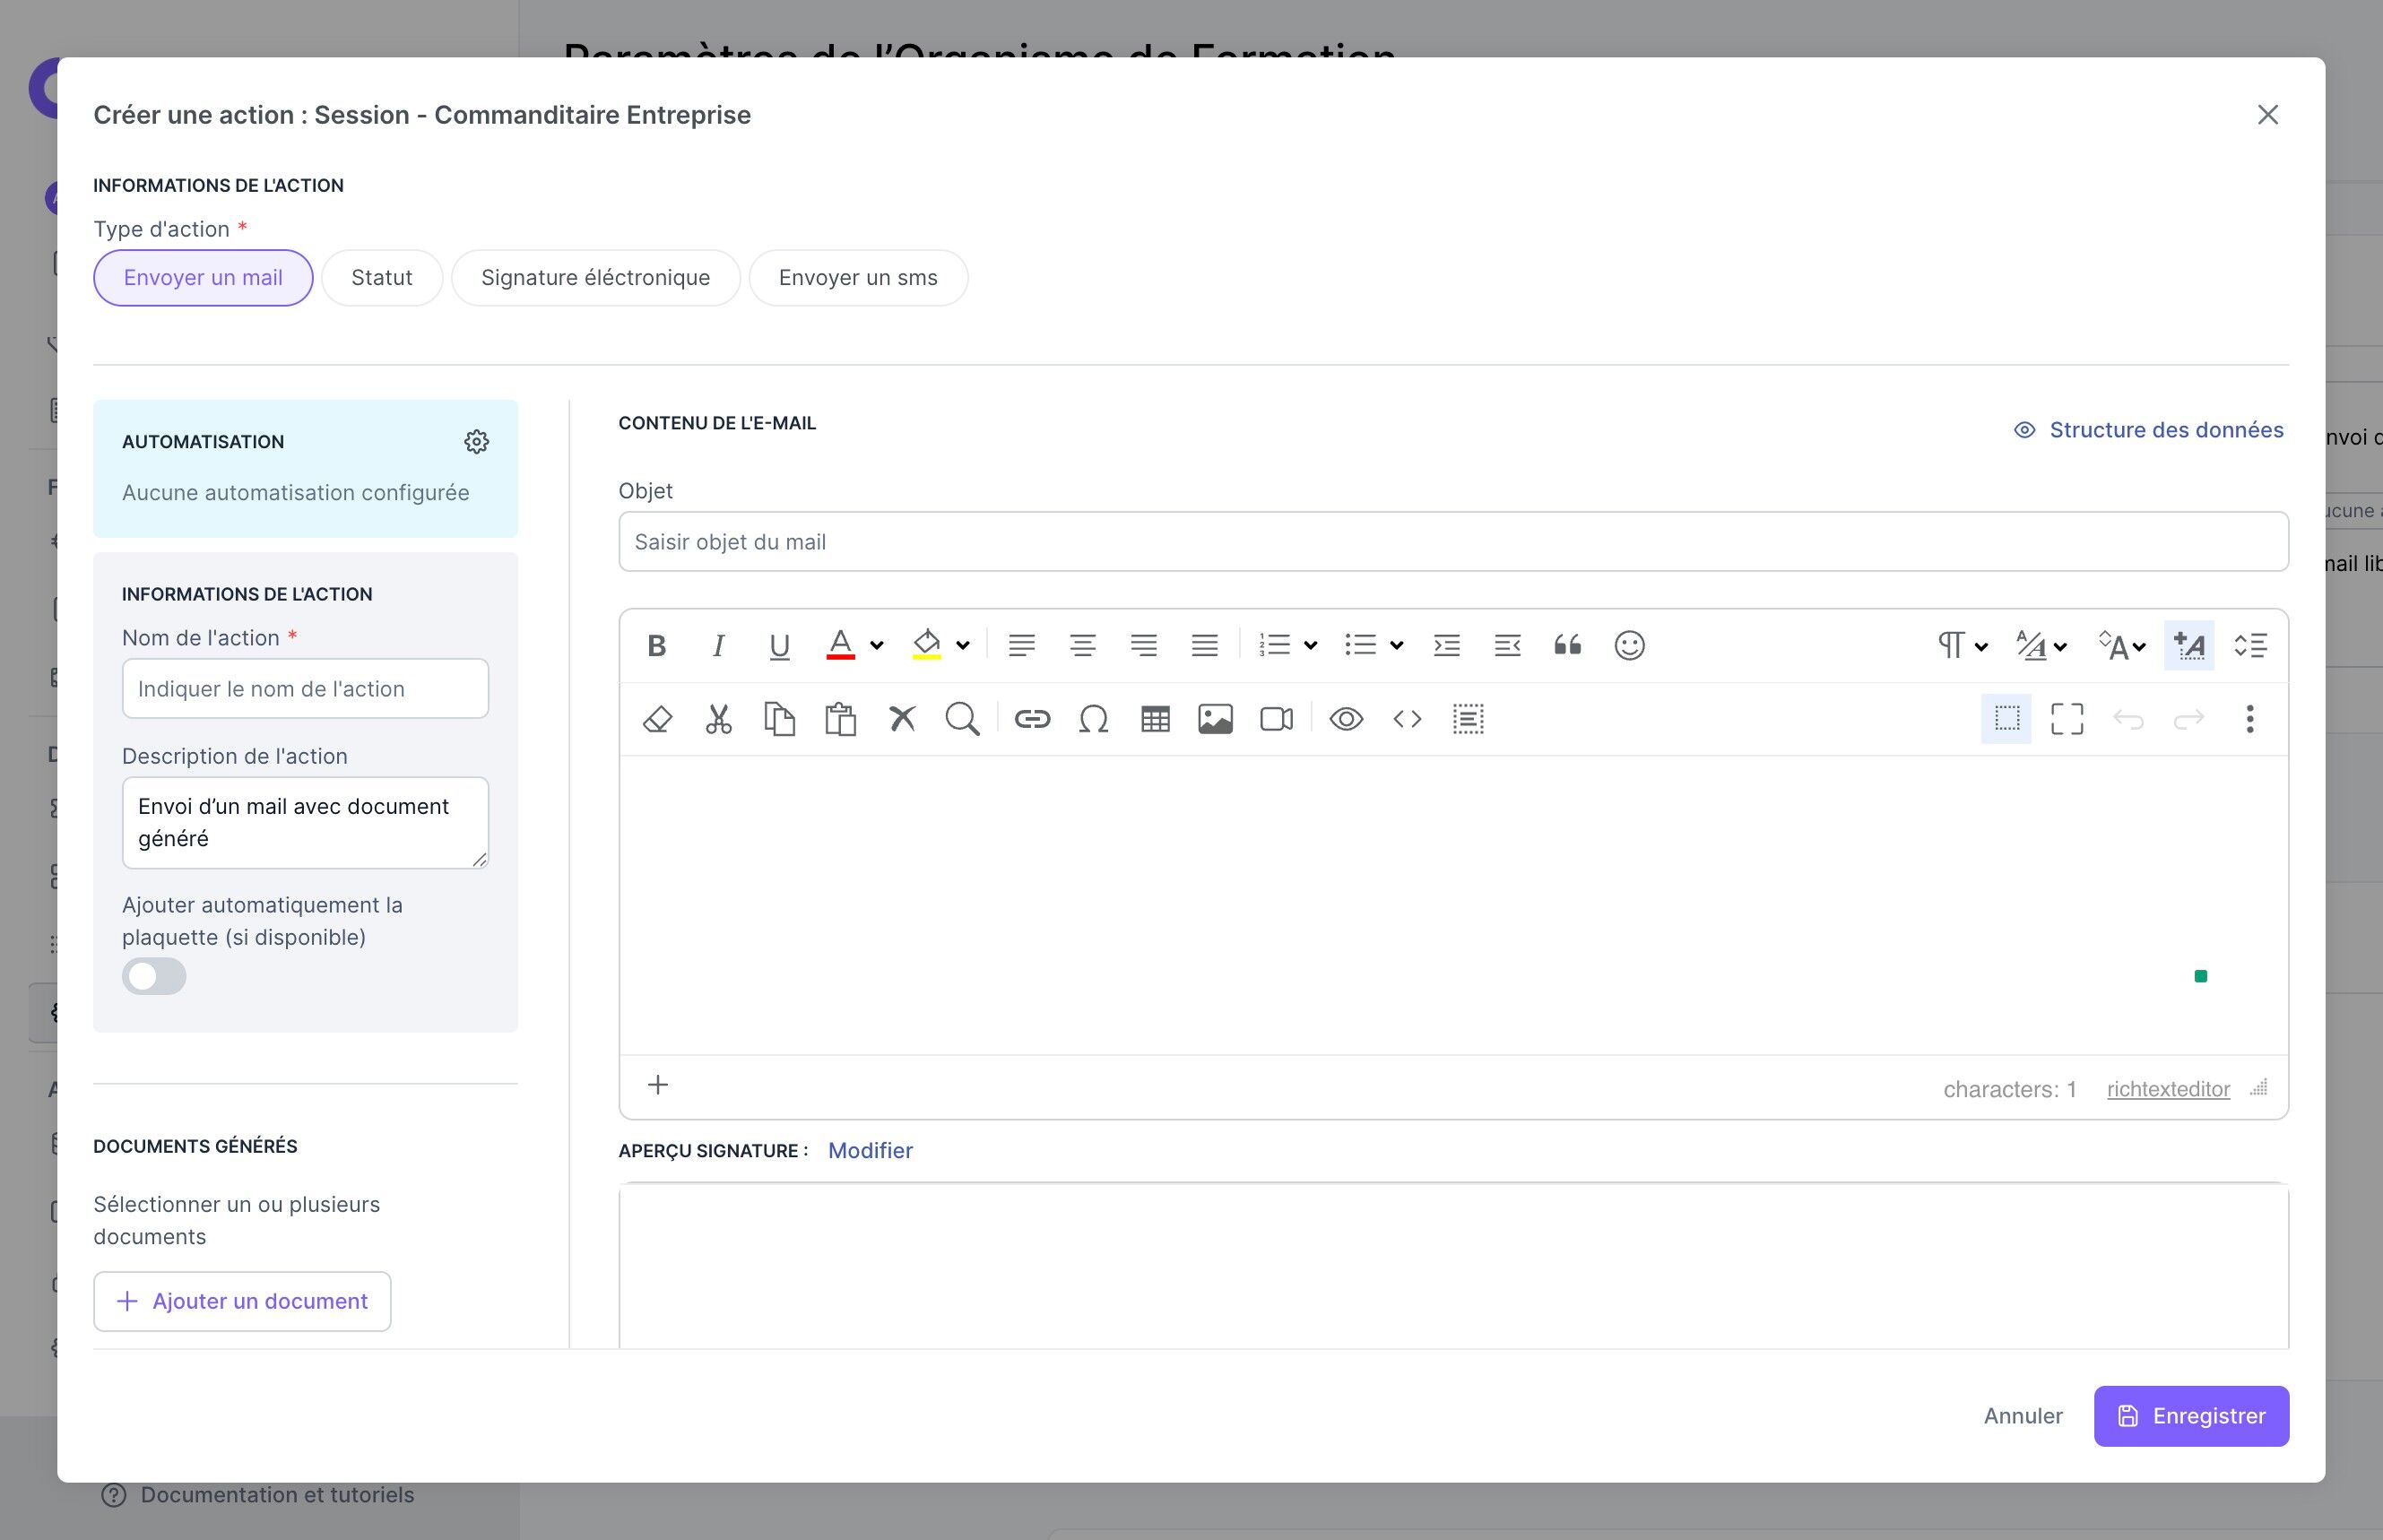
Task: Toggle bold formatting in the editor
Action: (x=656, y=646)
